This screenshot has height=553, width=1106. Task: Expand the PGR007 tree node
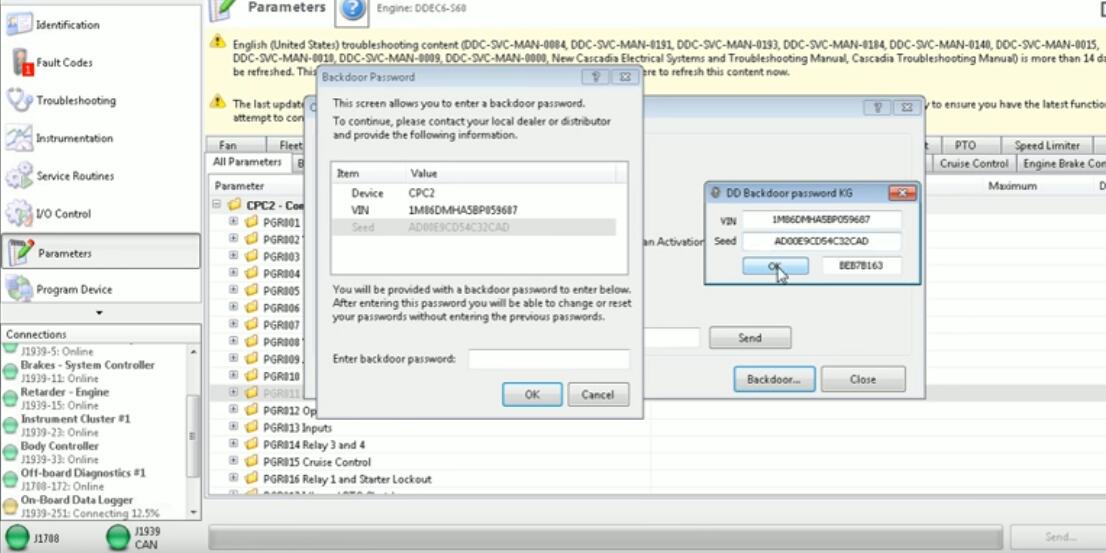click(233, 324)
